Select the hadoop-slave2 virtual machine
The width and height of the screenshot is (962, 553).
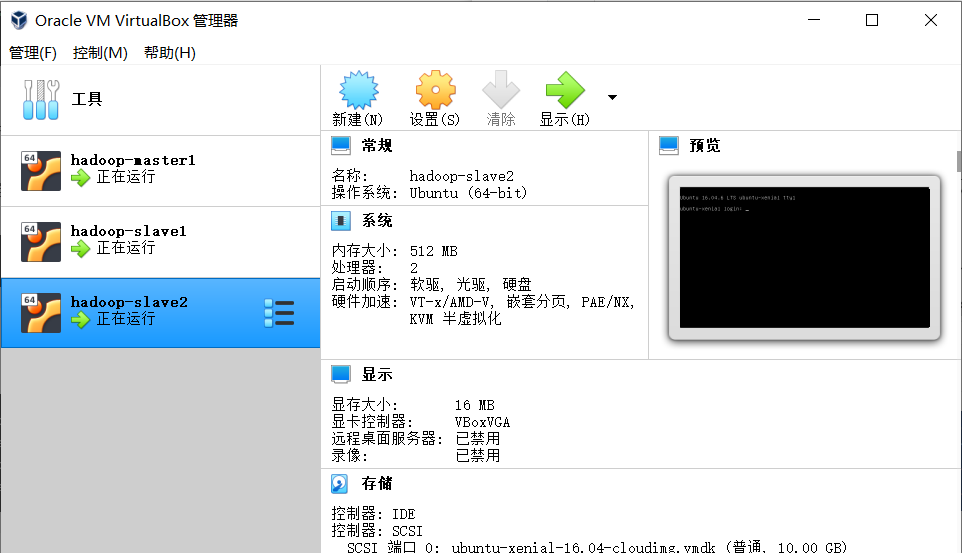[x=160, y=313]
